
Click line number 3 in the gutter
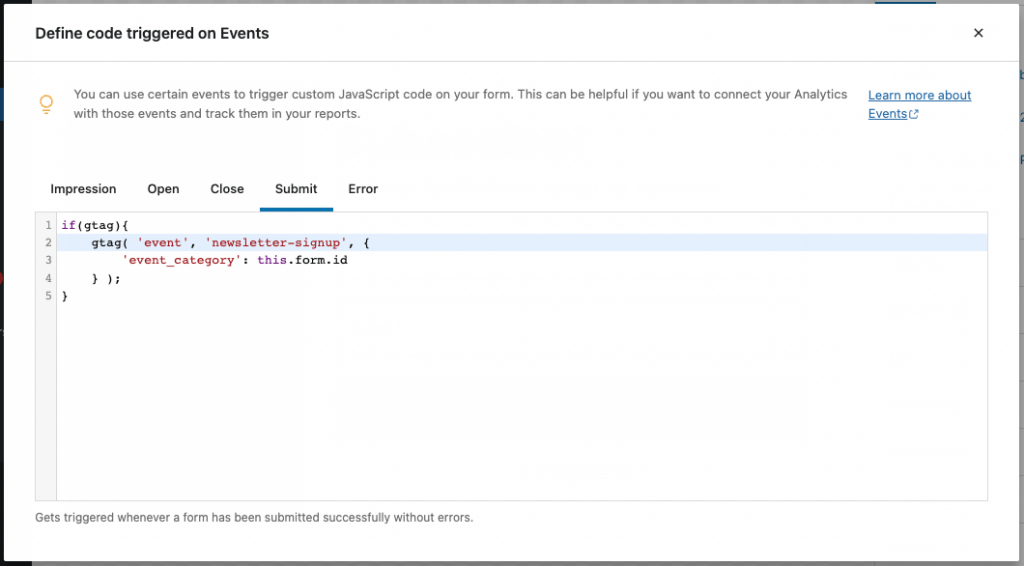coord(47,260)
